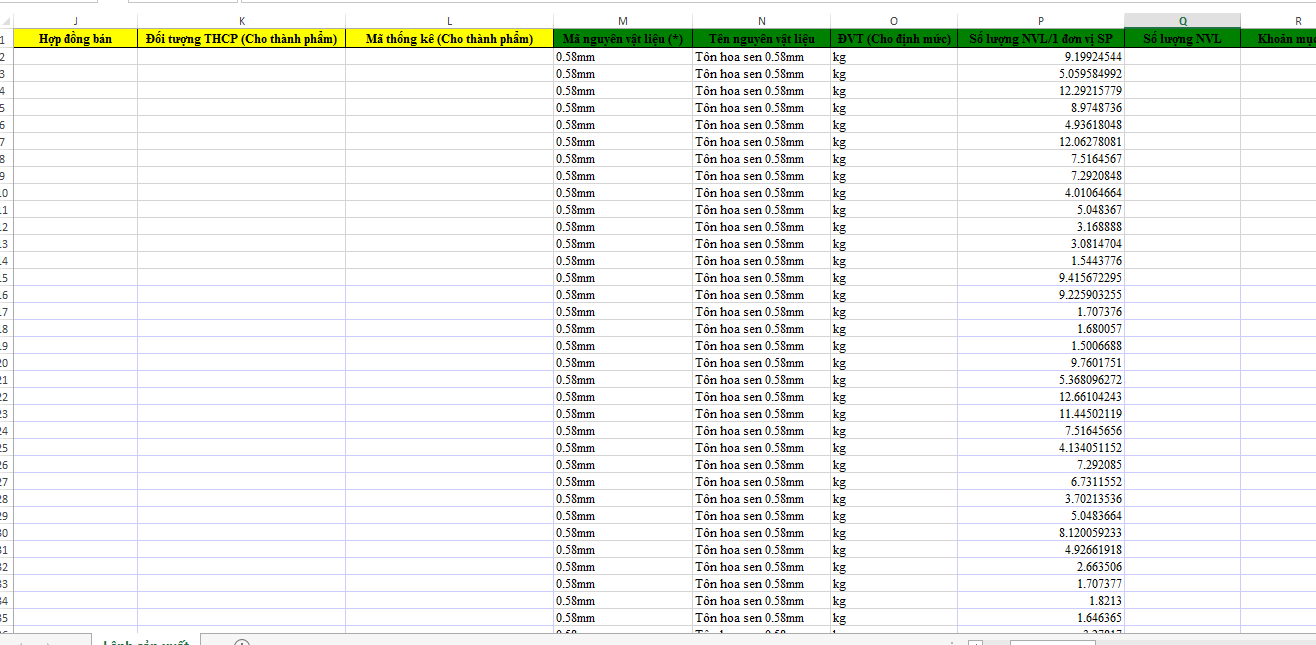
Task: Select cell with value 9.225903255
Action: tap(1041, 295)
